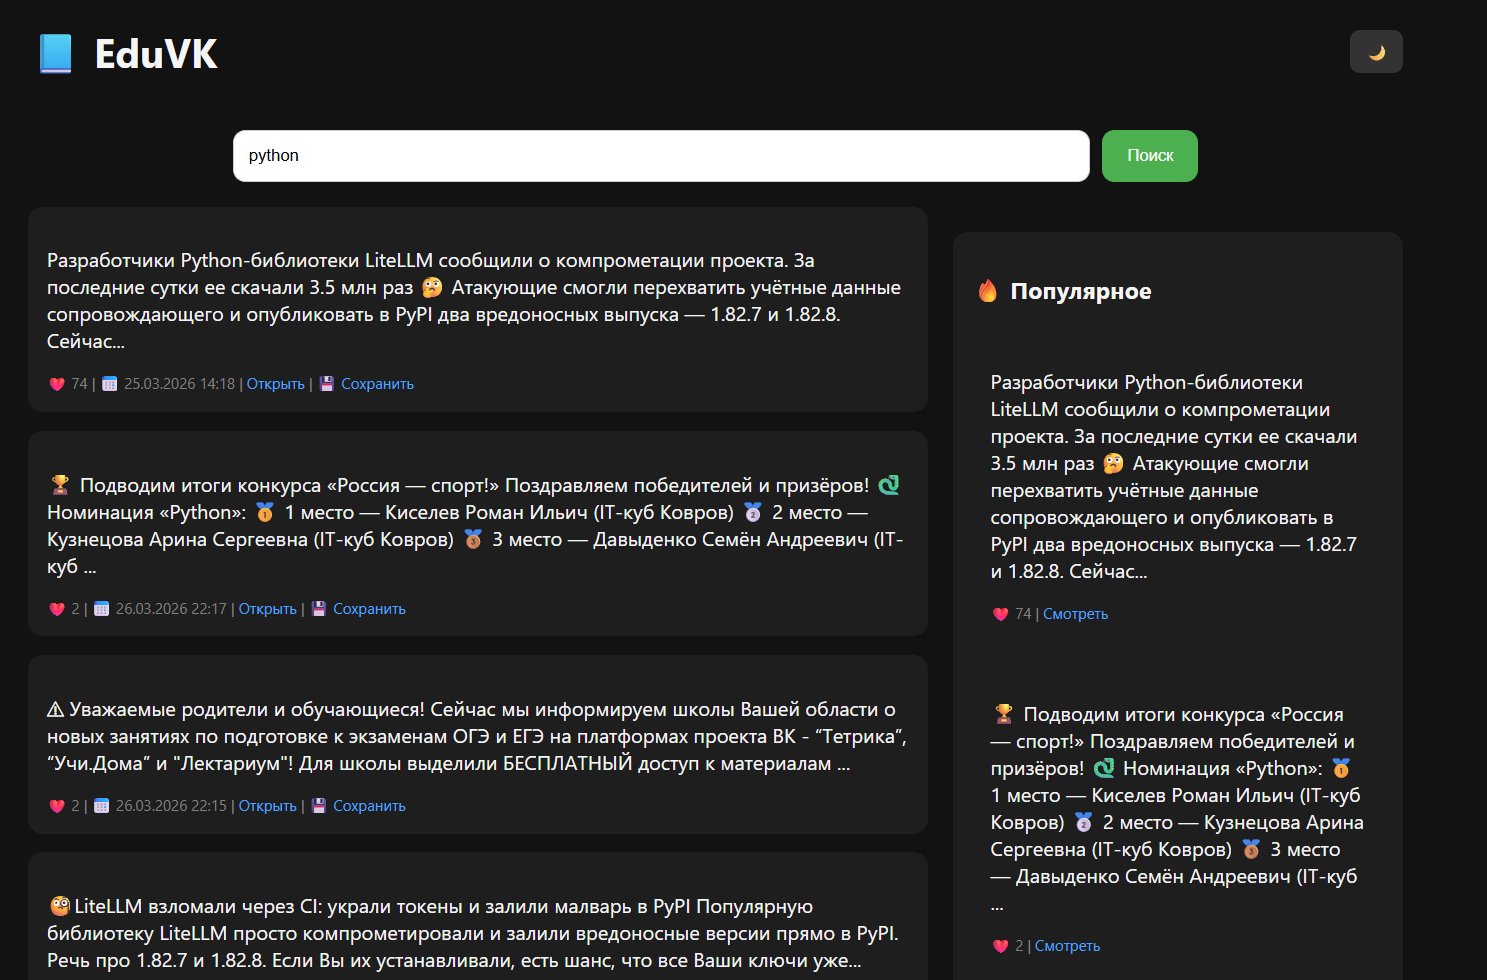1487x980 pixels.
Task: Open the «Россия — спорт!» contest post
Action: point(267,609)
